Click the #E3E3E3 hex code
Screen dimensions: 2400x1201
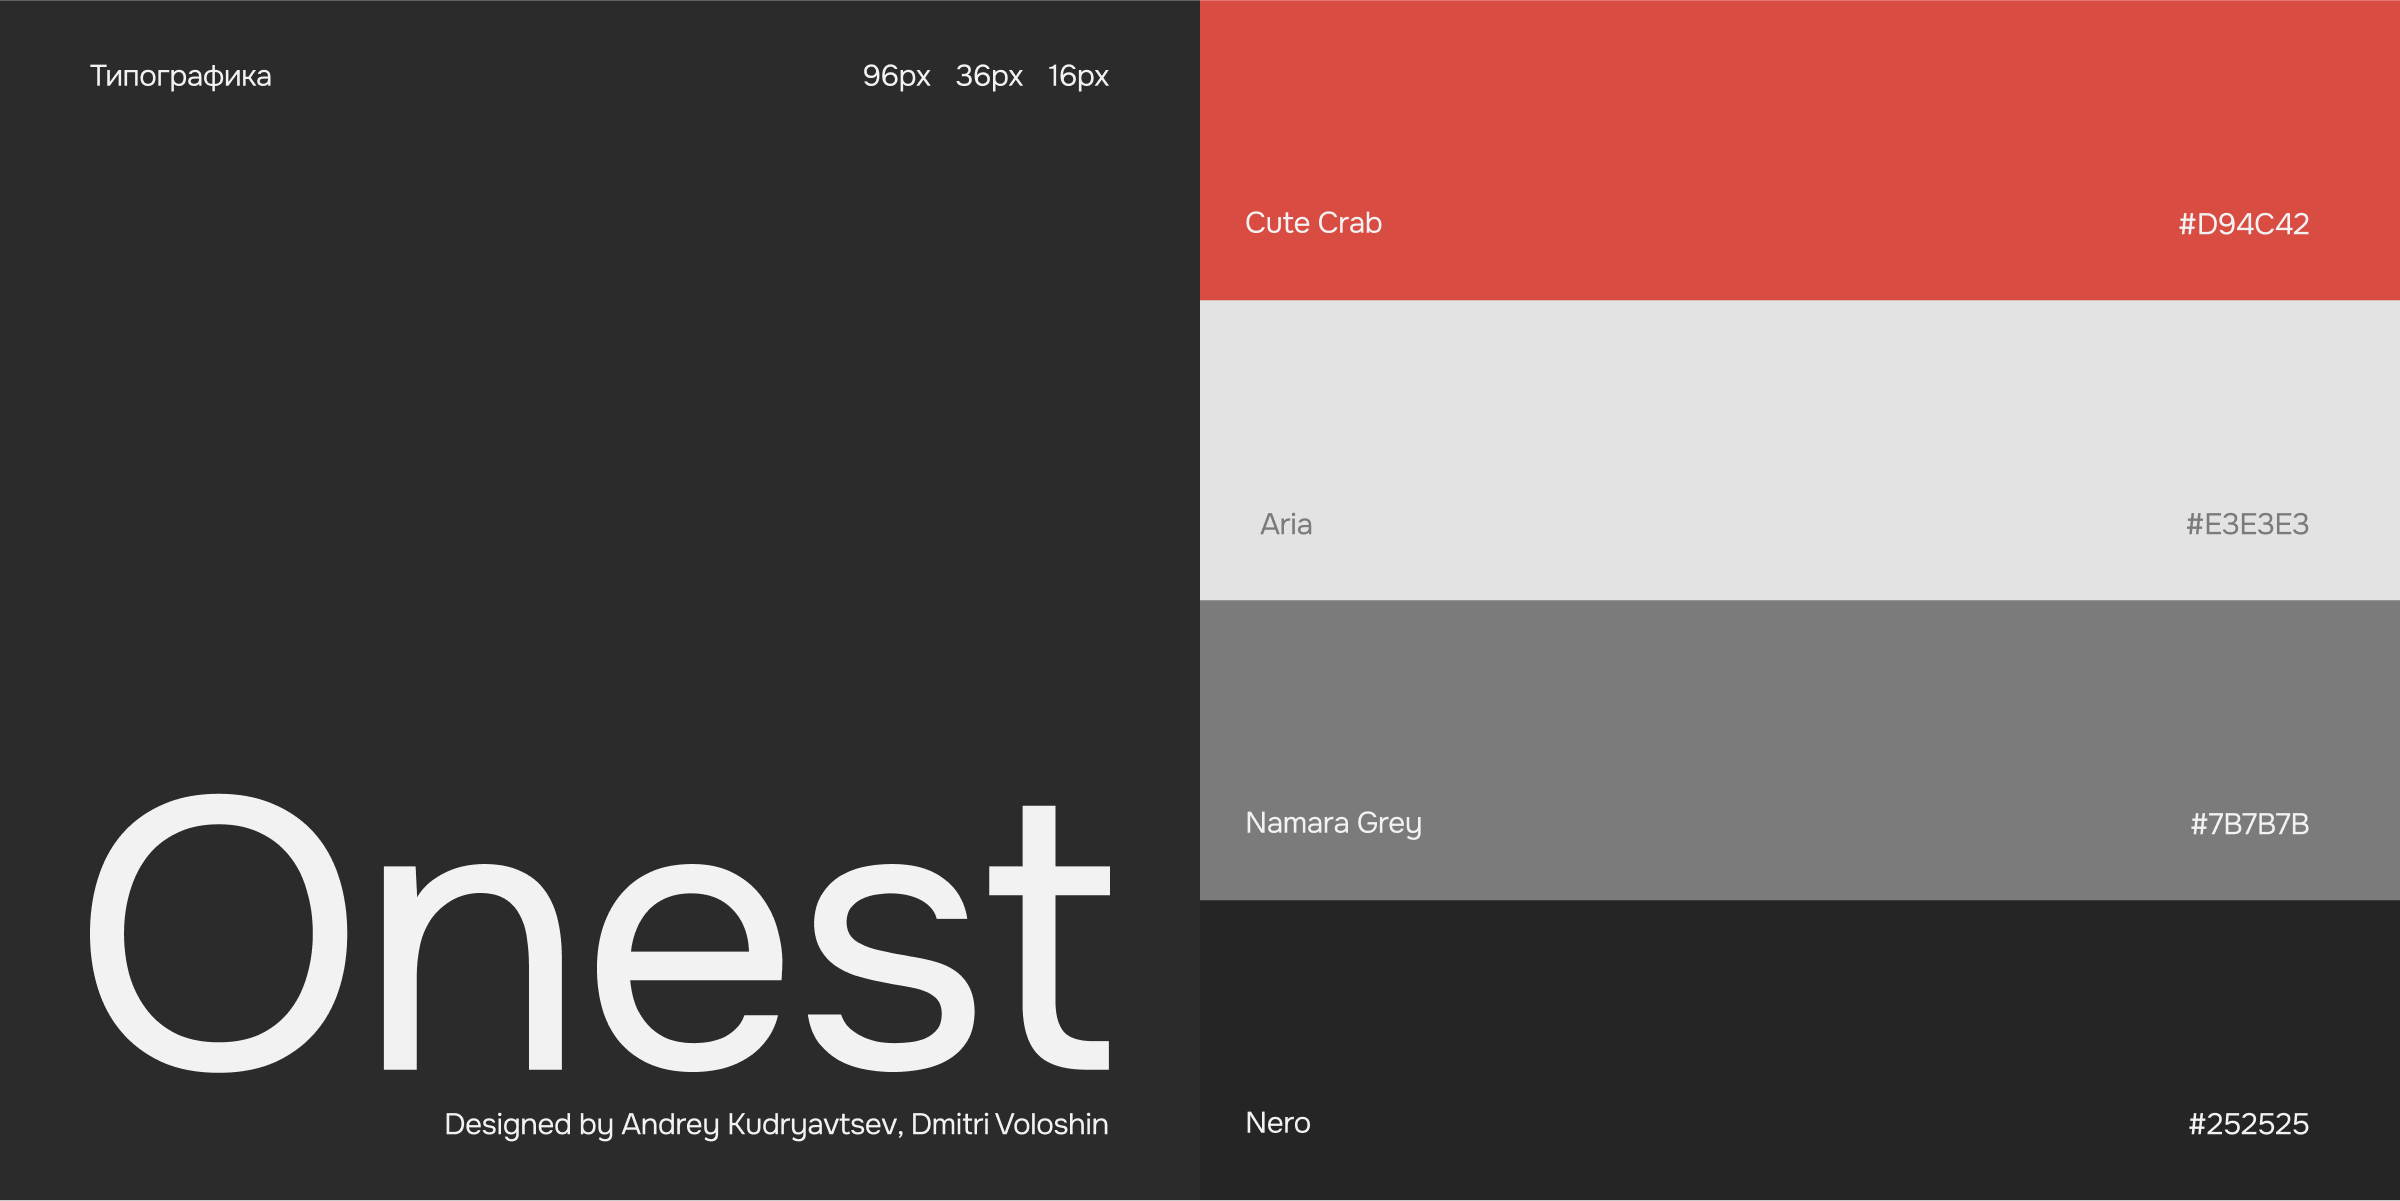[2247, 524]
